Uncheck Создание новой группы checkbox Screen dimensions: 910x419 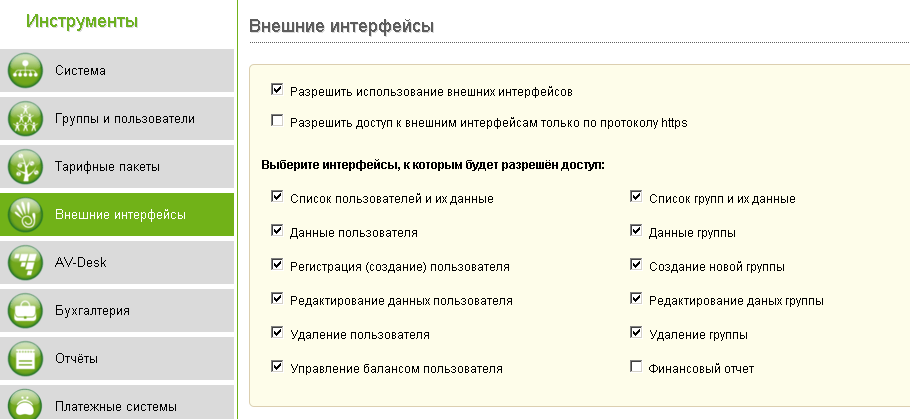636,265
